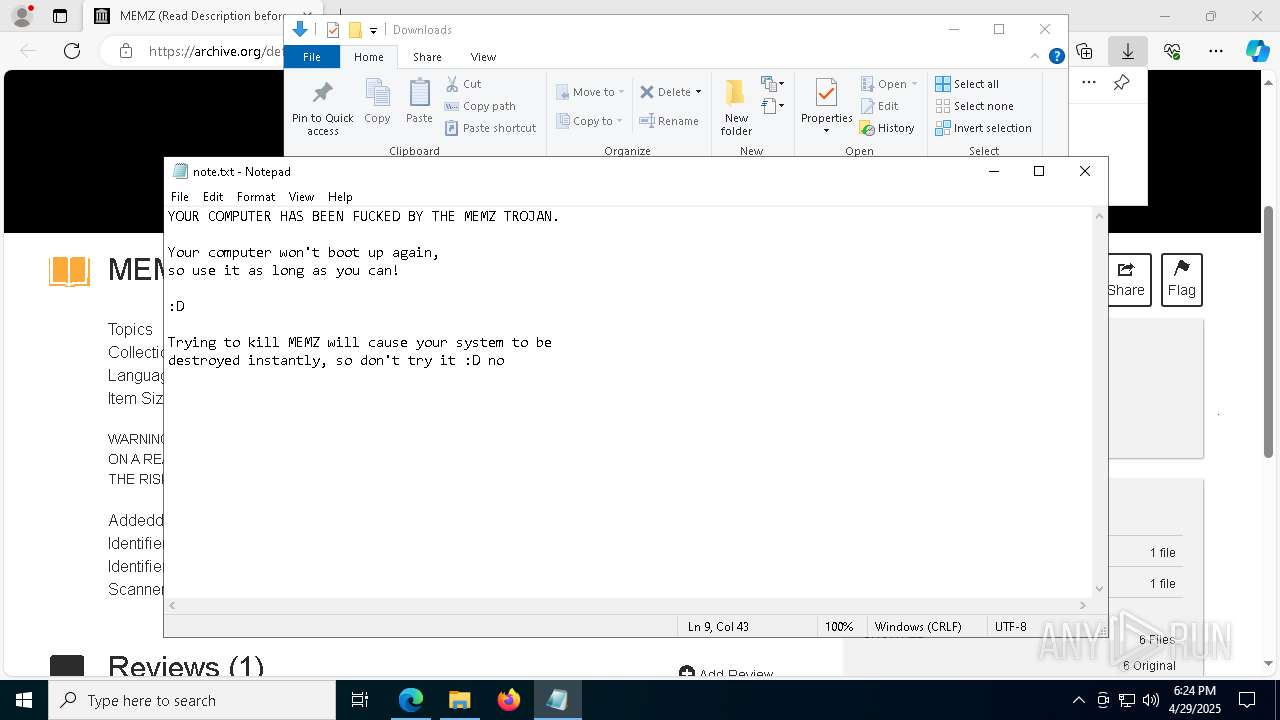Open Customize Quick Access Toolbar dropdown
The width and height of the screenshot is (1280, 720).
pos(373,30)
